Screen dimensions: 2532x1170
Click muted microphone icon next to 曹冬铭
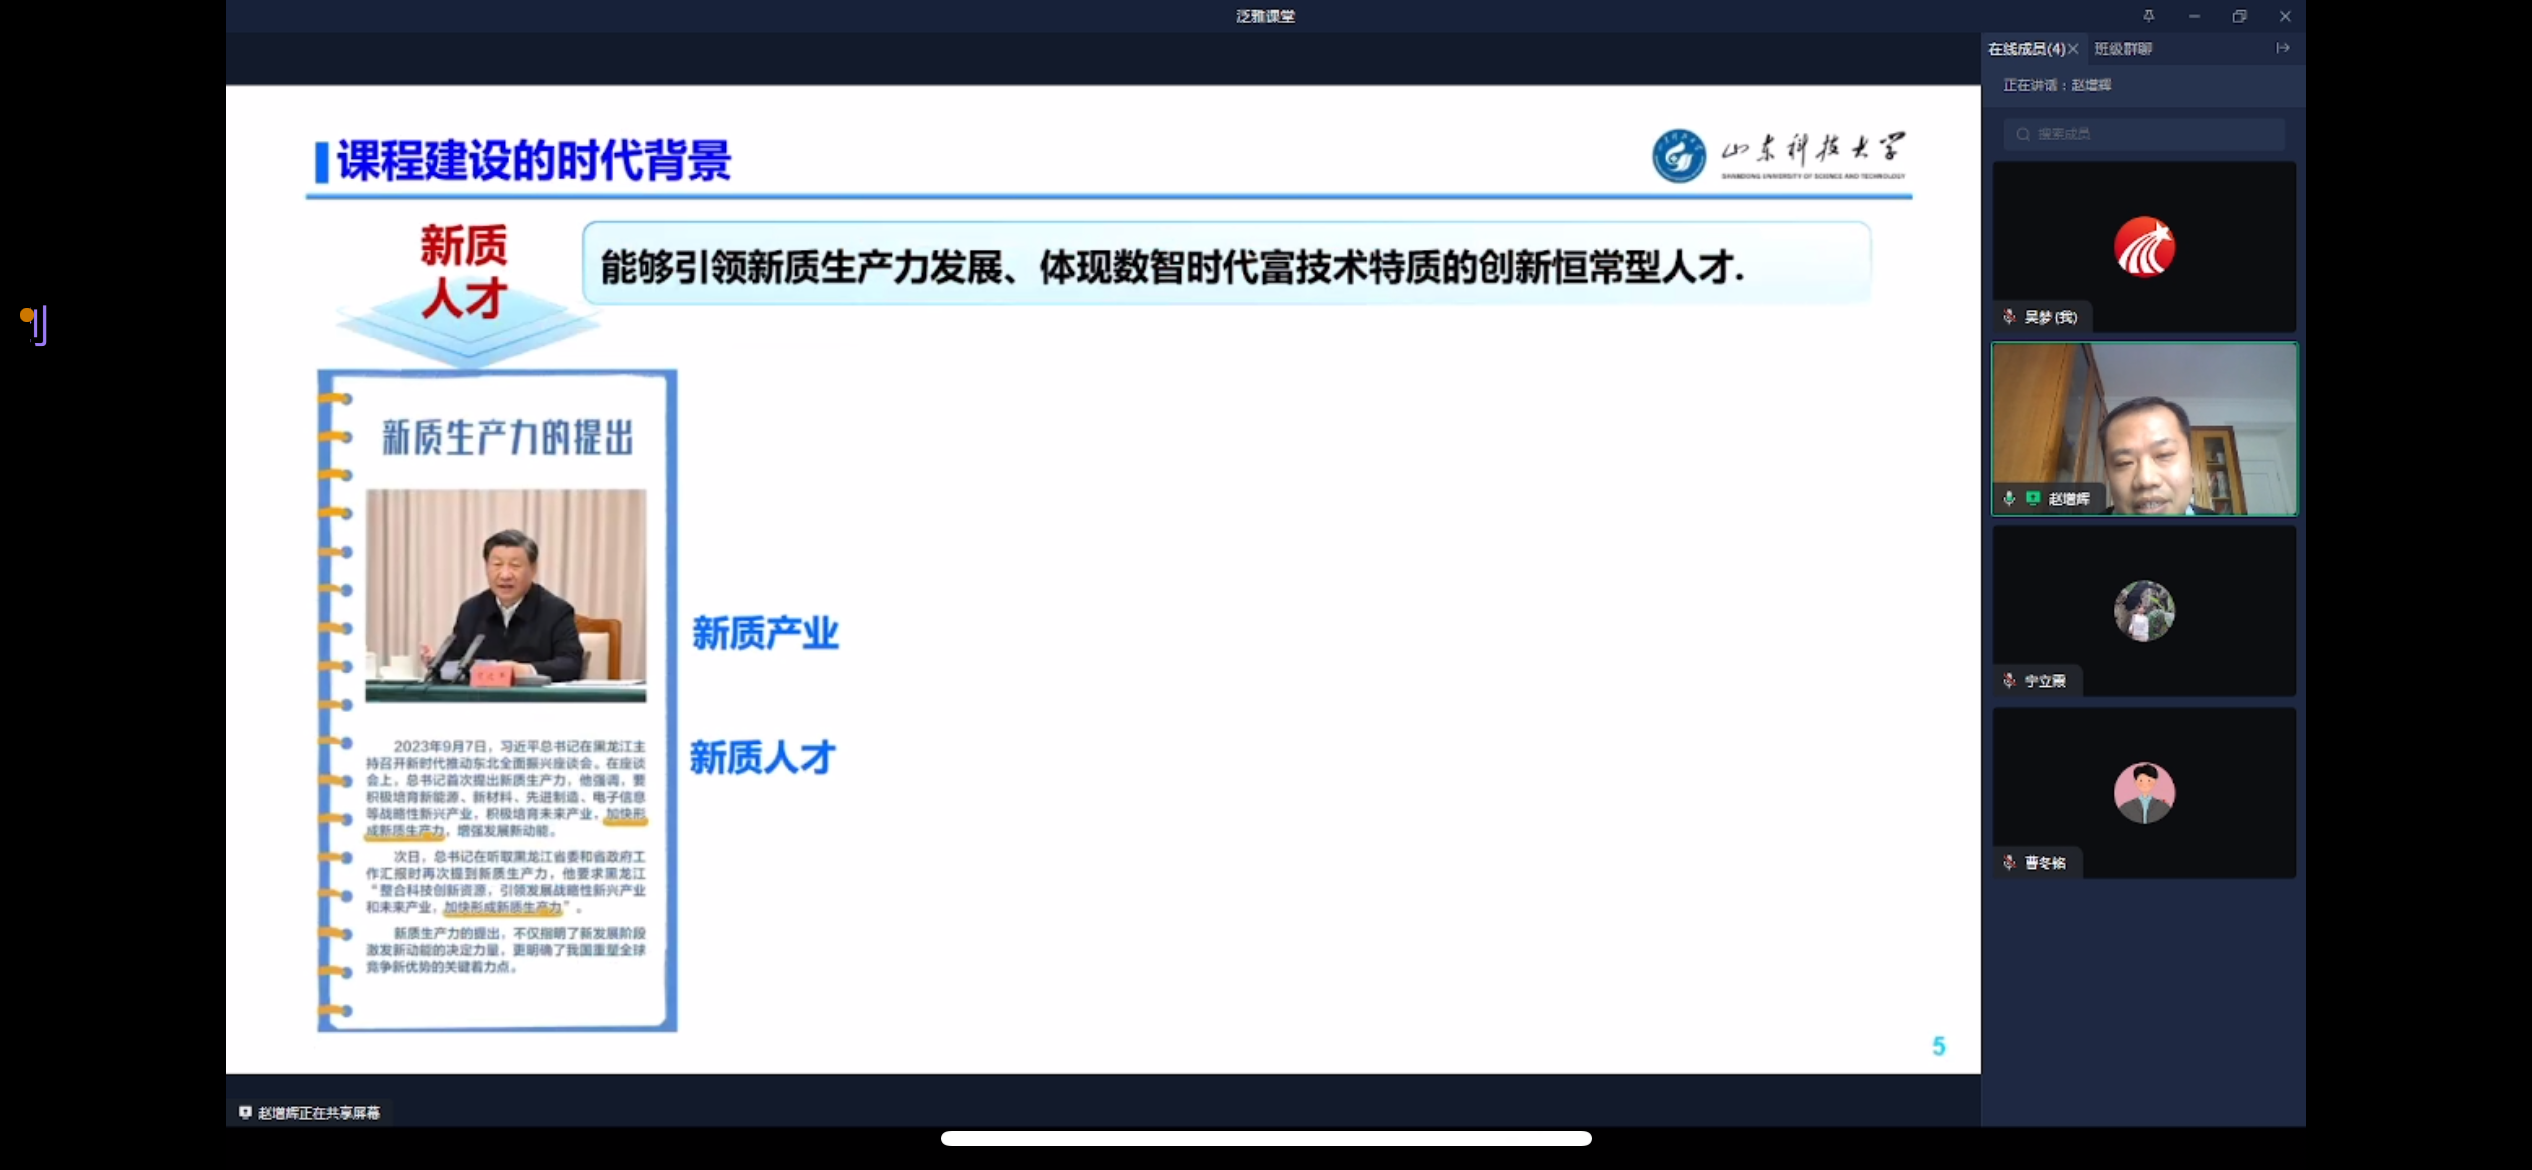pyautogui.click(x=2009, y=863)
